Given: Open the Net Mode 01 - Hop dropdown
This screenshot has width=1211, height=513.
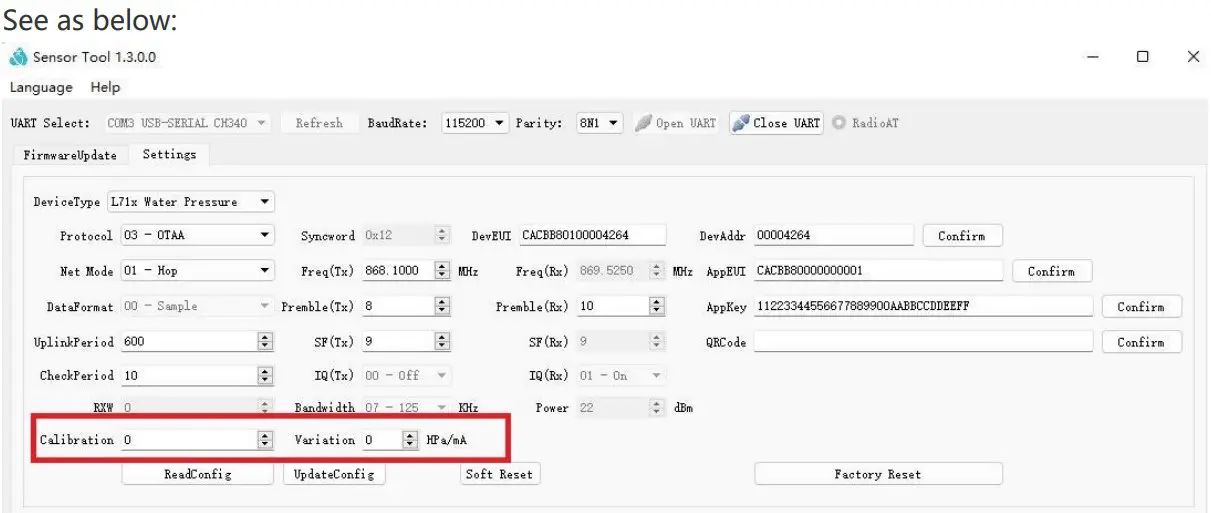Looking at the screenshot, I should click(197, 271).
